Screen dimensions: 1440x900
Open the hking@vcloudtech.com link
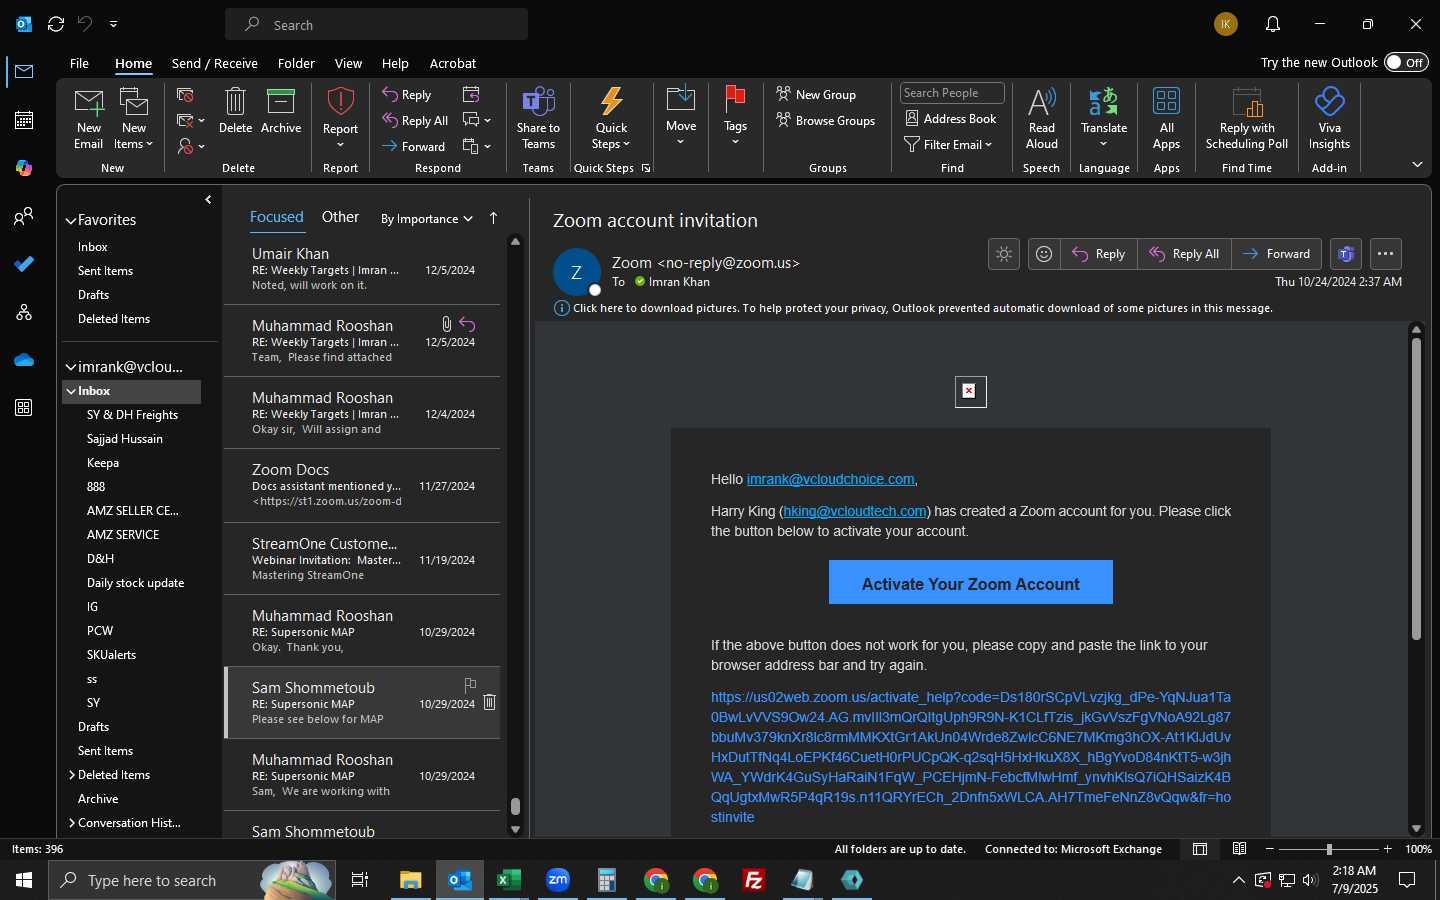[855, 511]
